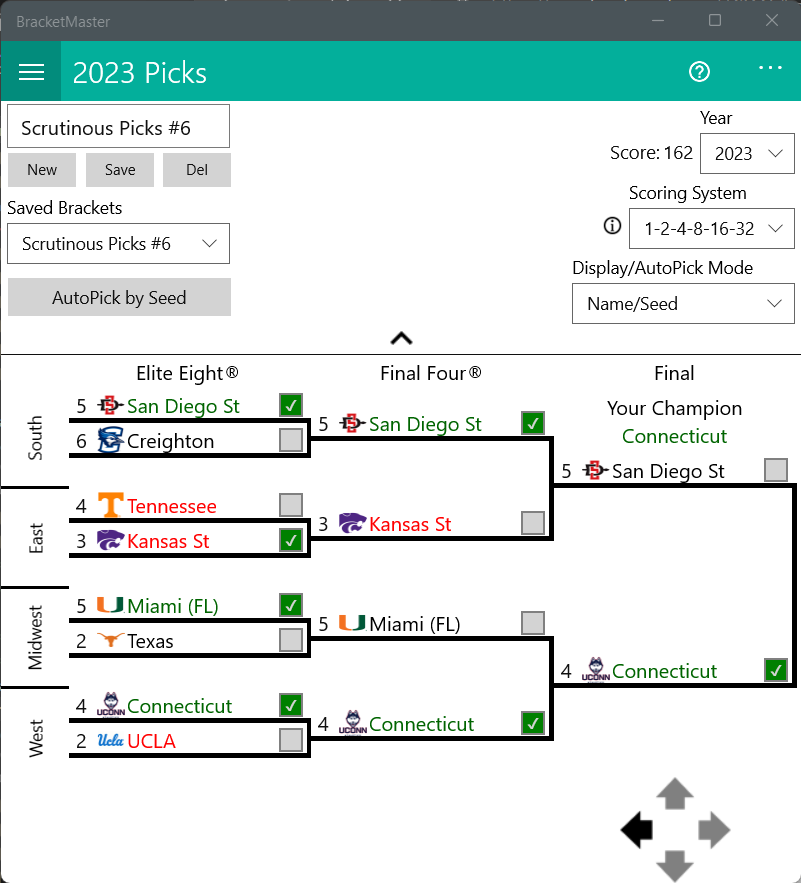Open the hamburger navigation menu
The image size is (801, 883).
click(32, 72)
